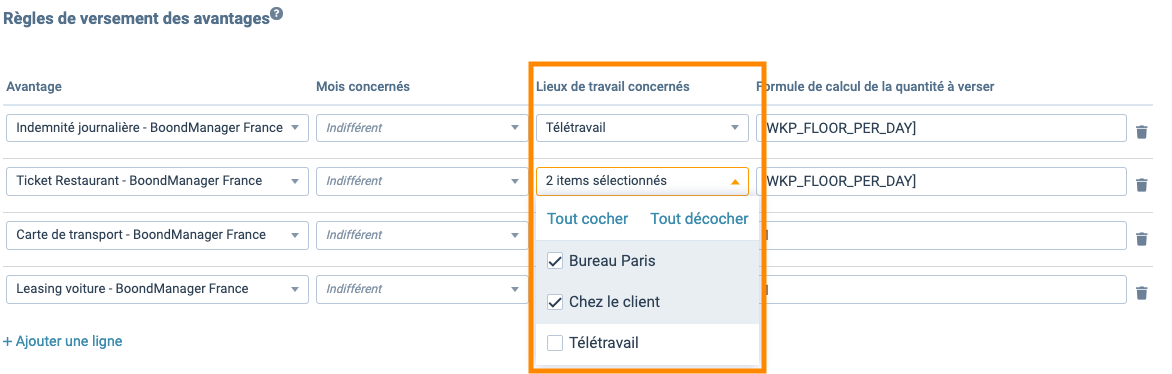Delete the Carte de transport rule row

(x=1141, y=239)
